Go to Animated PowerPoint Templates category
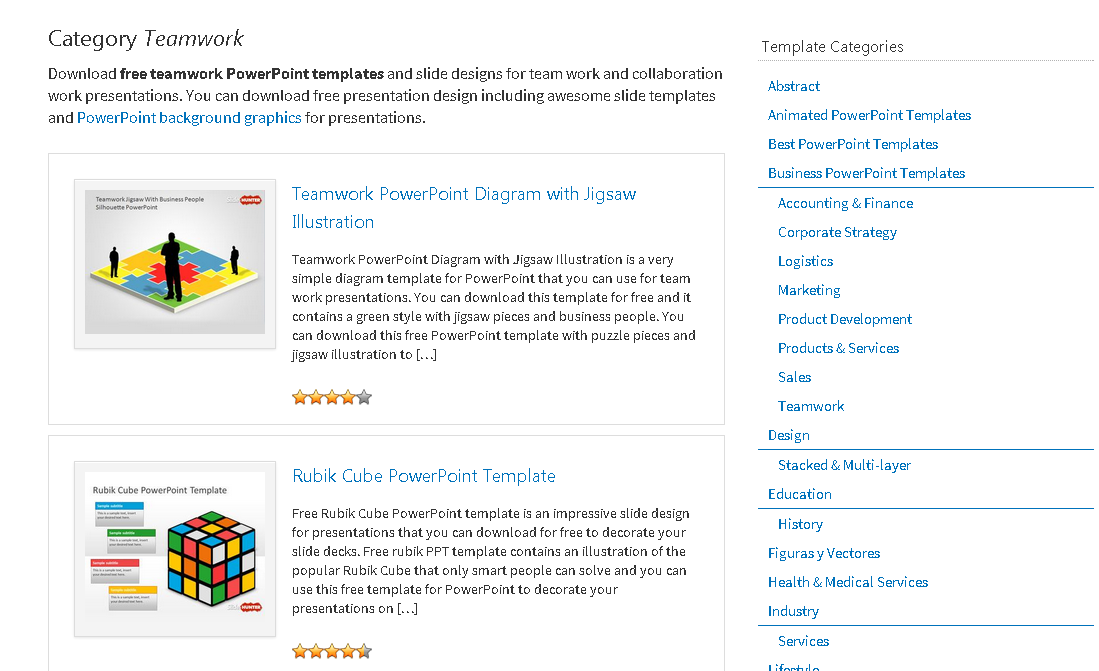 [869, 115]
